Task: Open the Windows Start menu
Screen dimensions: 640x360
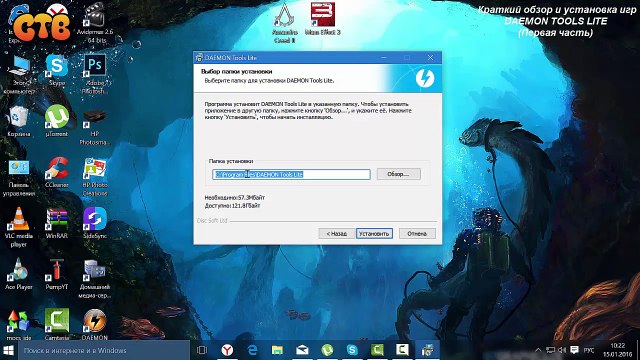Action: click(x=9, y=350)
